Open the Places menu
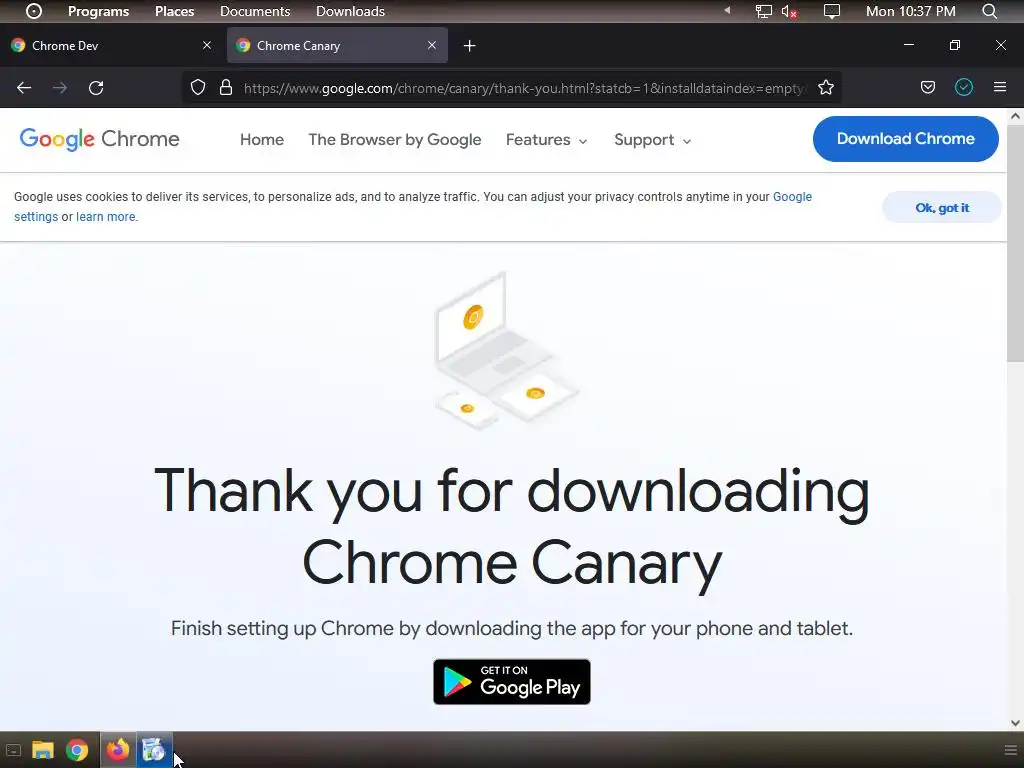The width and height of the screenshot is (1024, 768). (x=174, y=11)
